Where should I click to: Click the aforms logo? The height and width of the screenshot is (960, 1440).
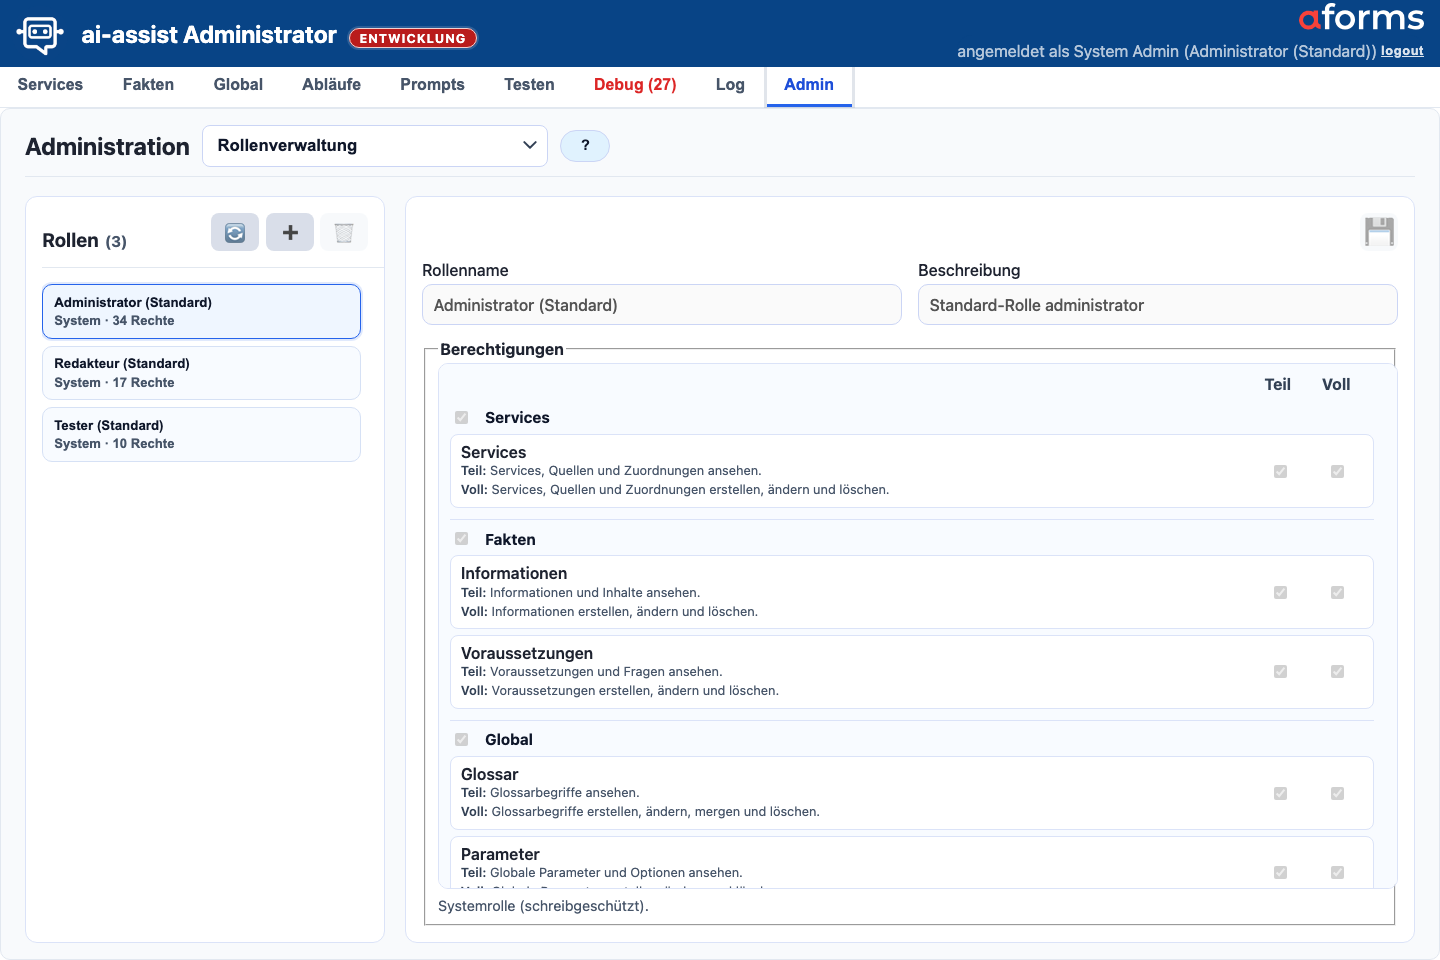1361,18
